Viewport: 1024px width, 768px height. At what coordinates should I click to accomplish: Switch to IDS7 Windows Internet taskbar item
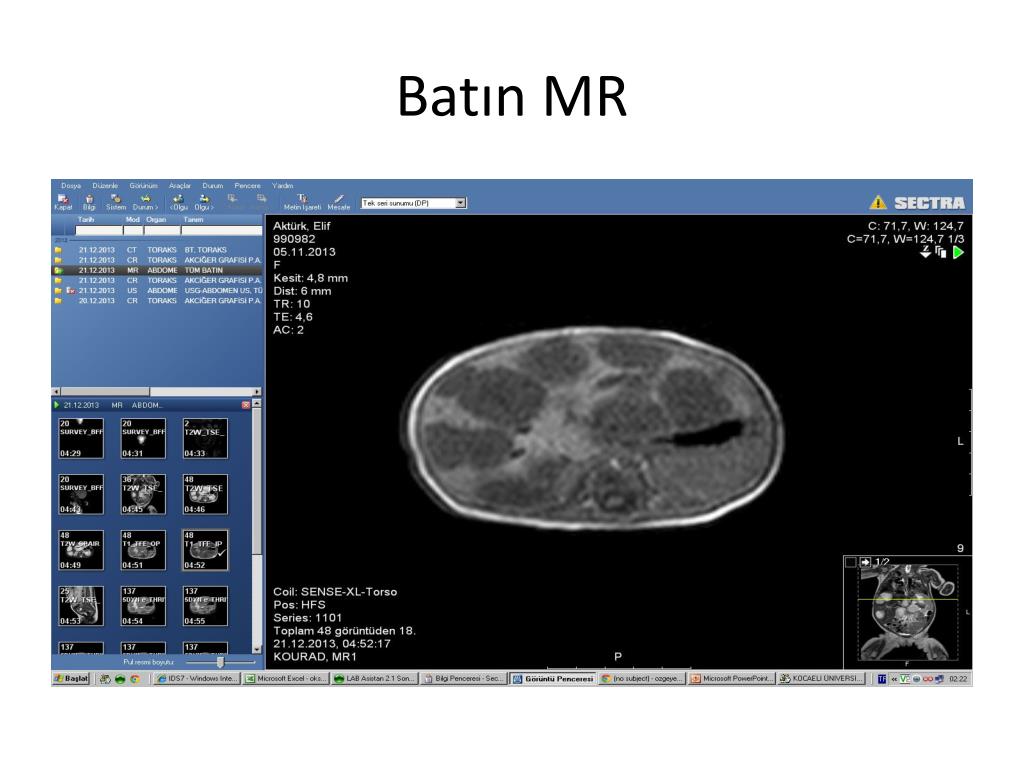tap(197, 679)
